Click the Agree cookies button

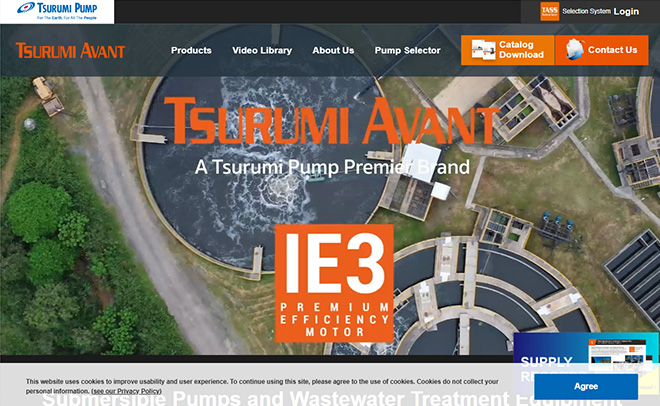click(586, 386)
